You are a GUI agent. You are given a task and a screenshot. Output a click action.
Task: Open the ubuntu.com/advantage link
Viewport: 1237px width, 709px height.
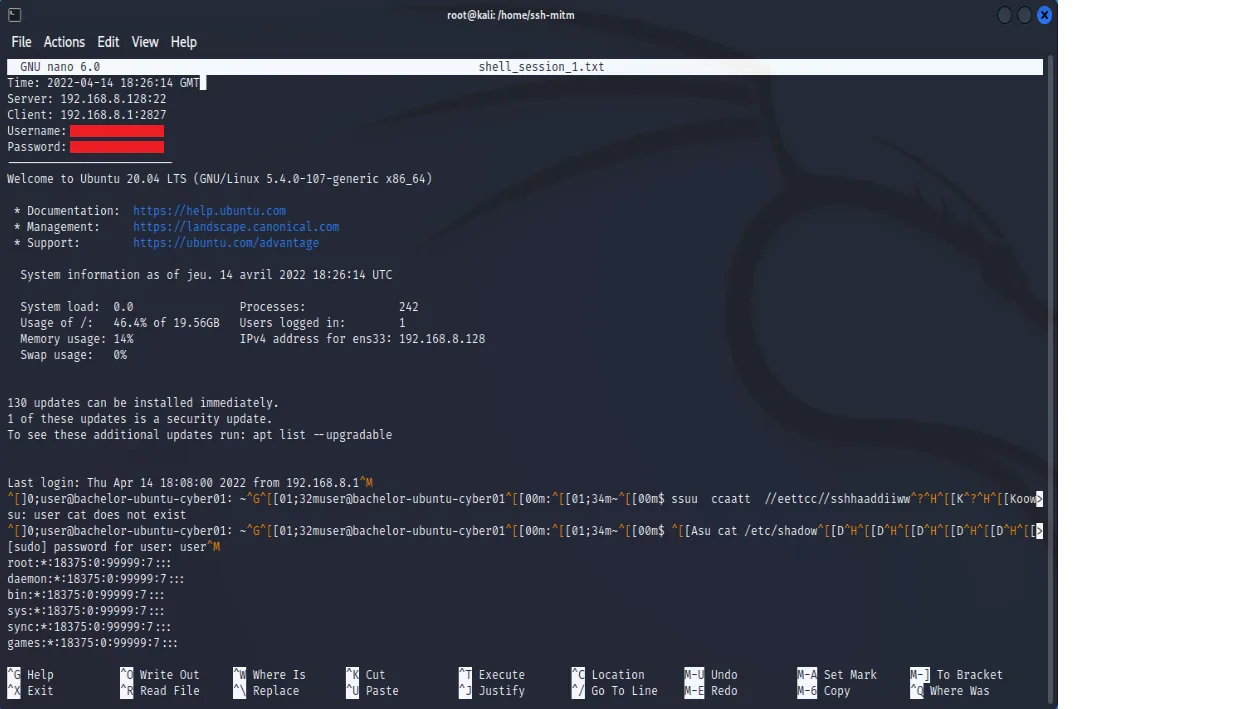point(226,243)
